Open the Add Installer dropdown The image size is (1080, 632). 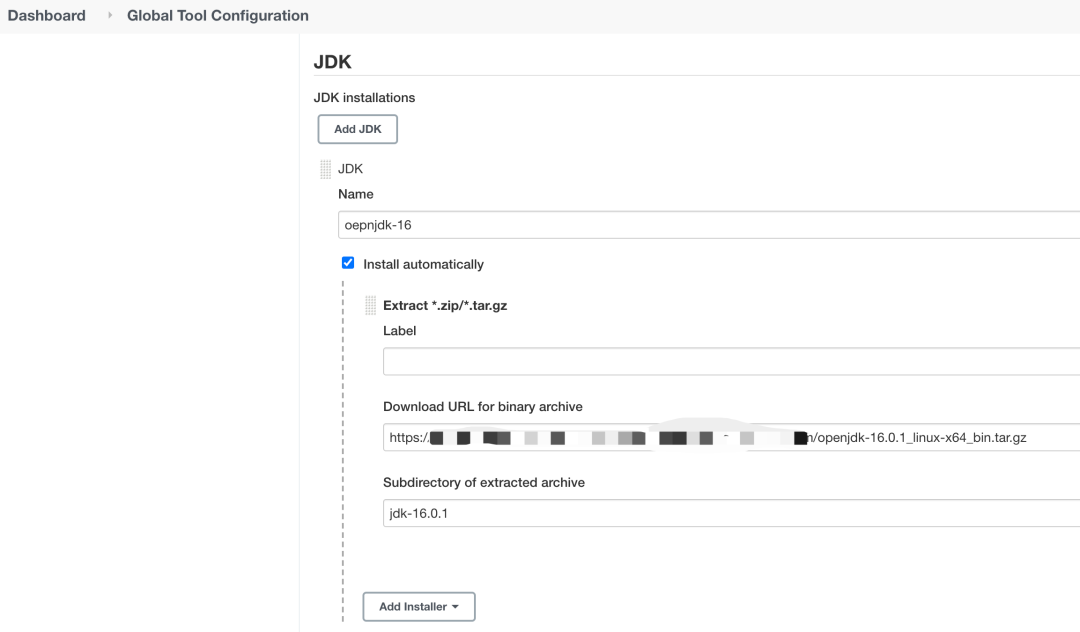[x=418, y=607]
